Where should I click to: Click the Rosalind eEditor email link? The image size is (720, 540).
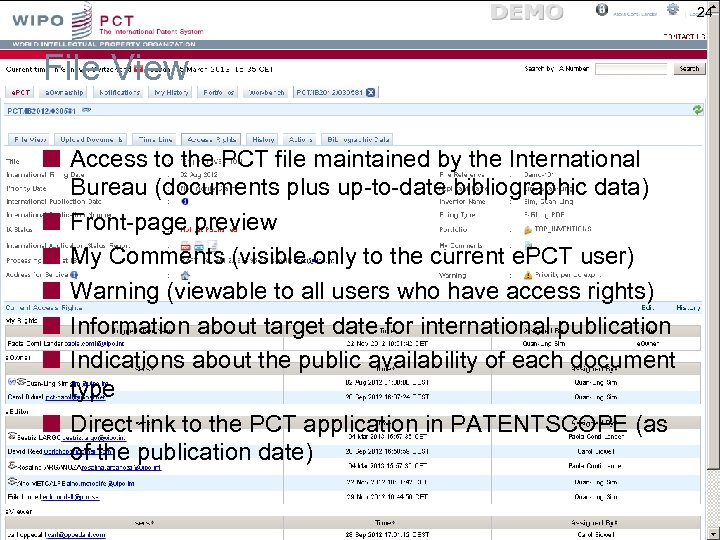click(x=121, y=467)
